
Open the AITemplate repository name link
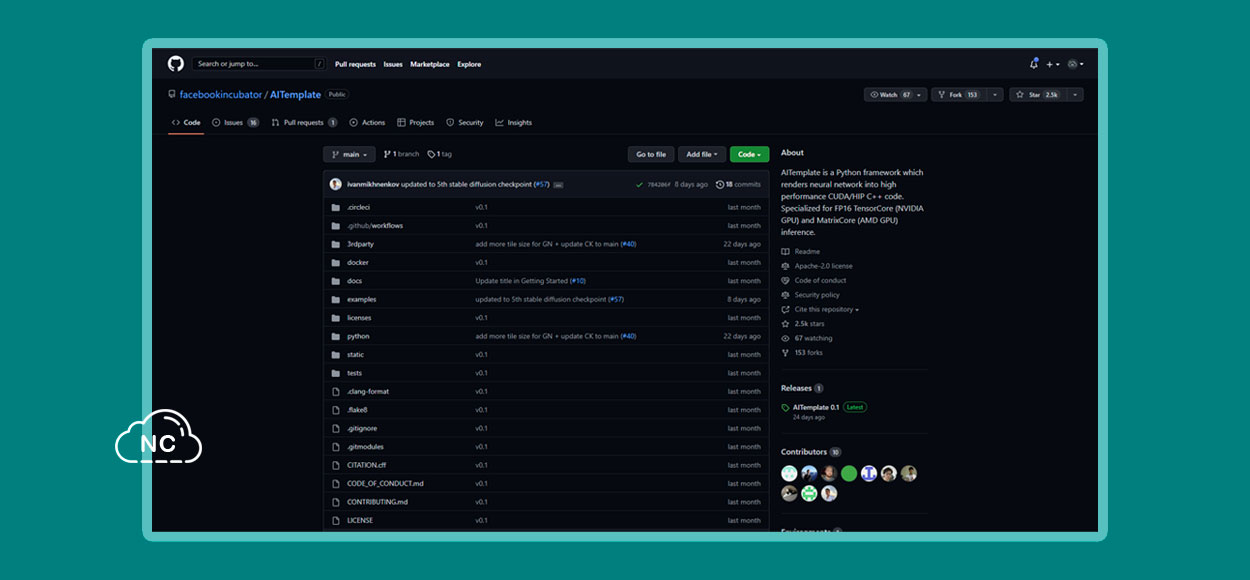coord(295,95)
